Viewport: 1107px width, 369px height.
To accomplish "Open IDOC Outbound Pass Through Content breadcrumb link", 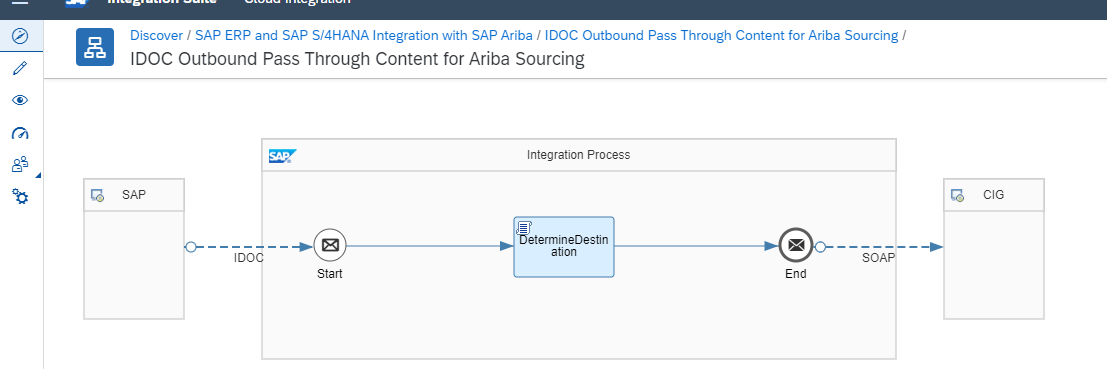I will pos(722,35).
